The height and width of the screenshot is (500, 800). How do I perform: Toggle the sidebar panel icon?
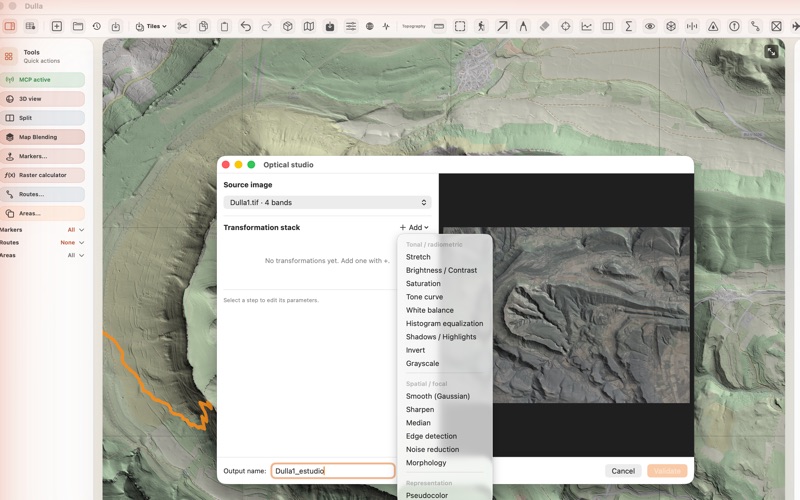coord(10,26)
